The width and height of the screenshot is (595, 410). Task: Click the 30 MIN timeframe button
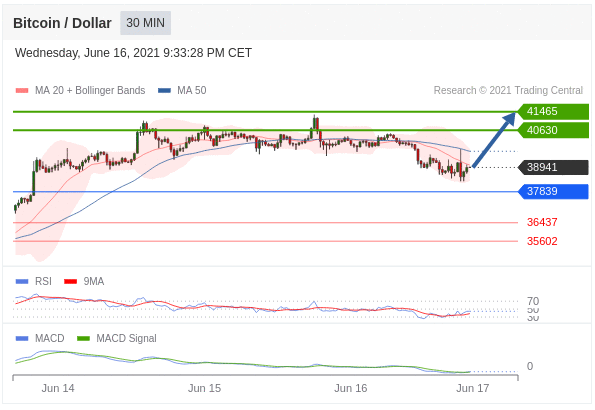(145, 23)
